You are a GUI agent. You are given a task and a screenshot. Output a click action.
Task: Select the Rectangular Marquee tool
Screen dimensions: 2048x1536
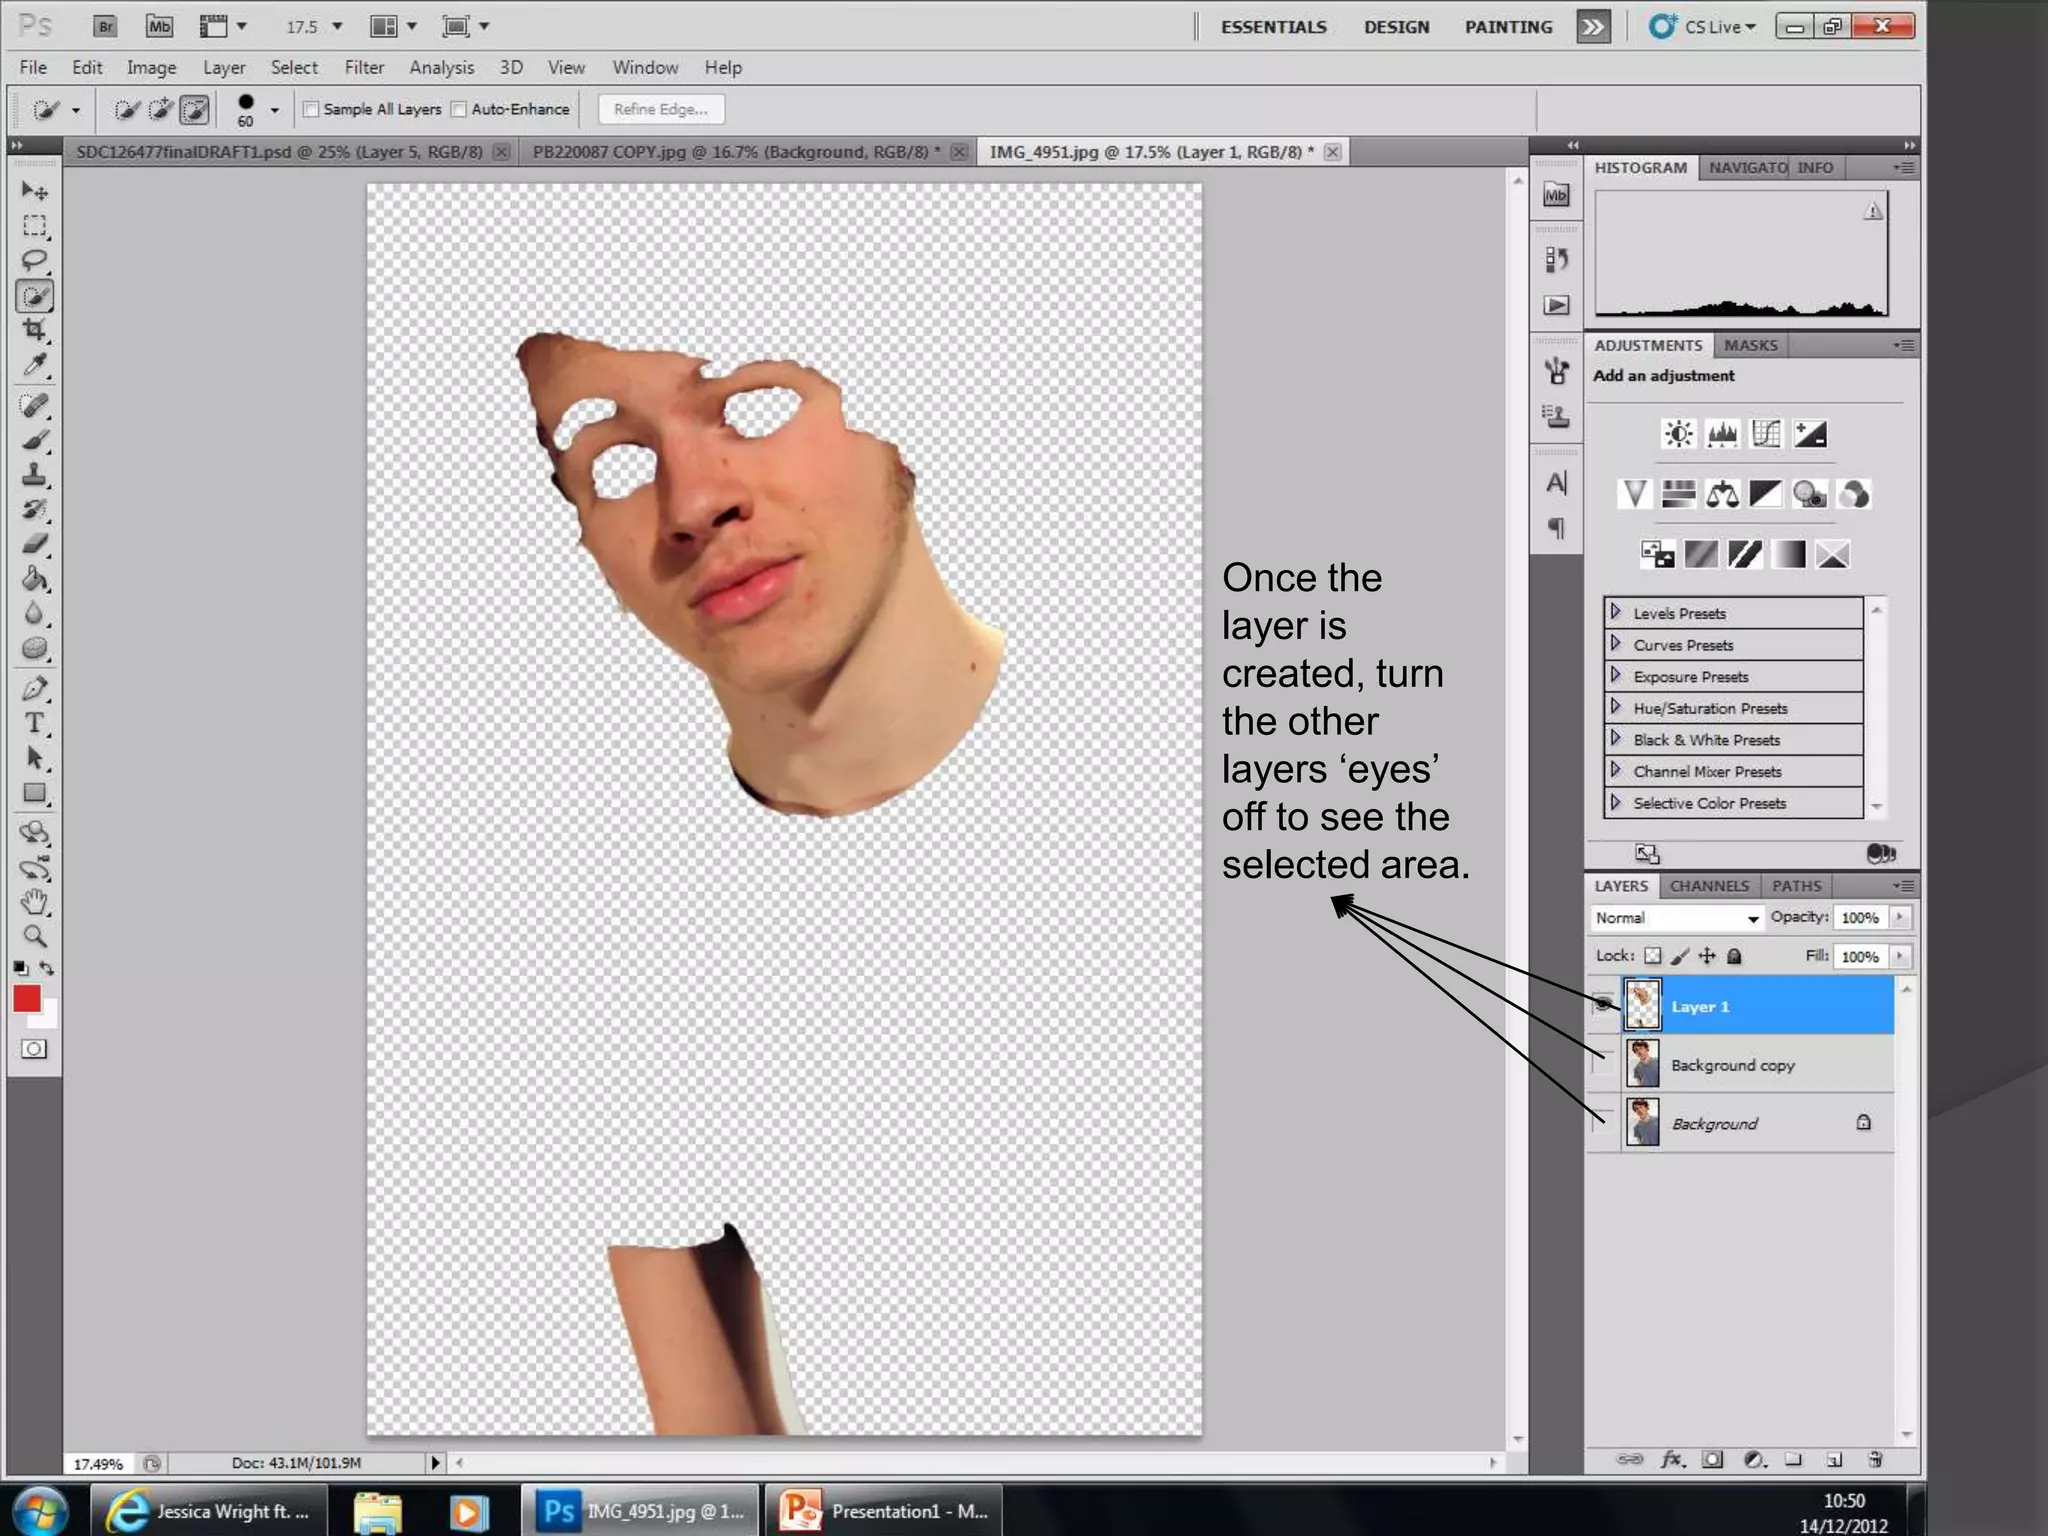coord(35,226)
